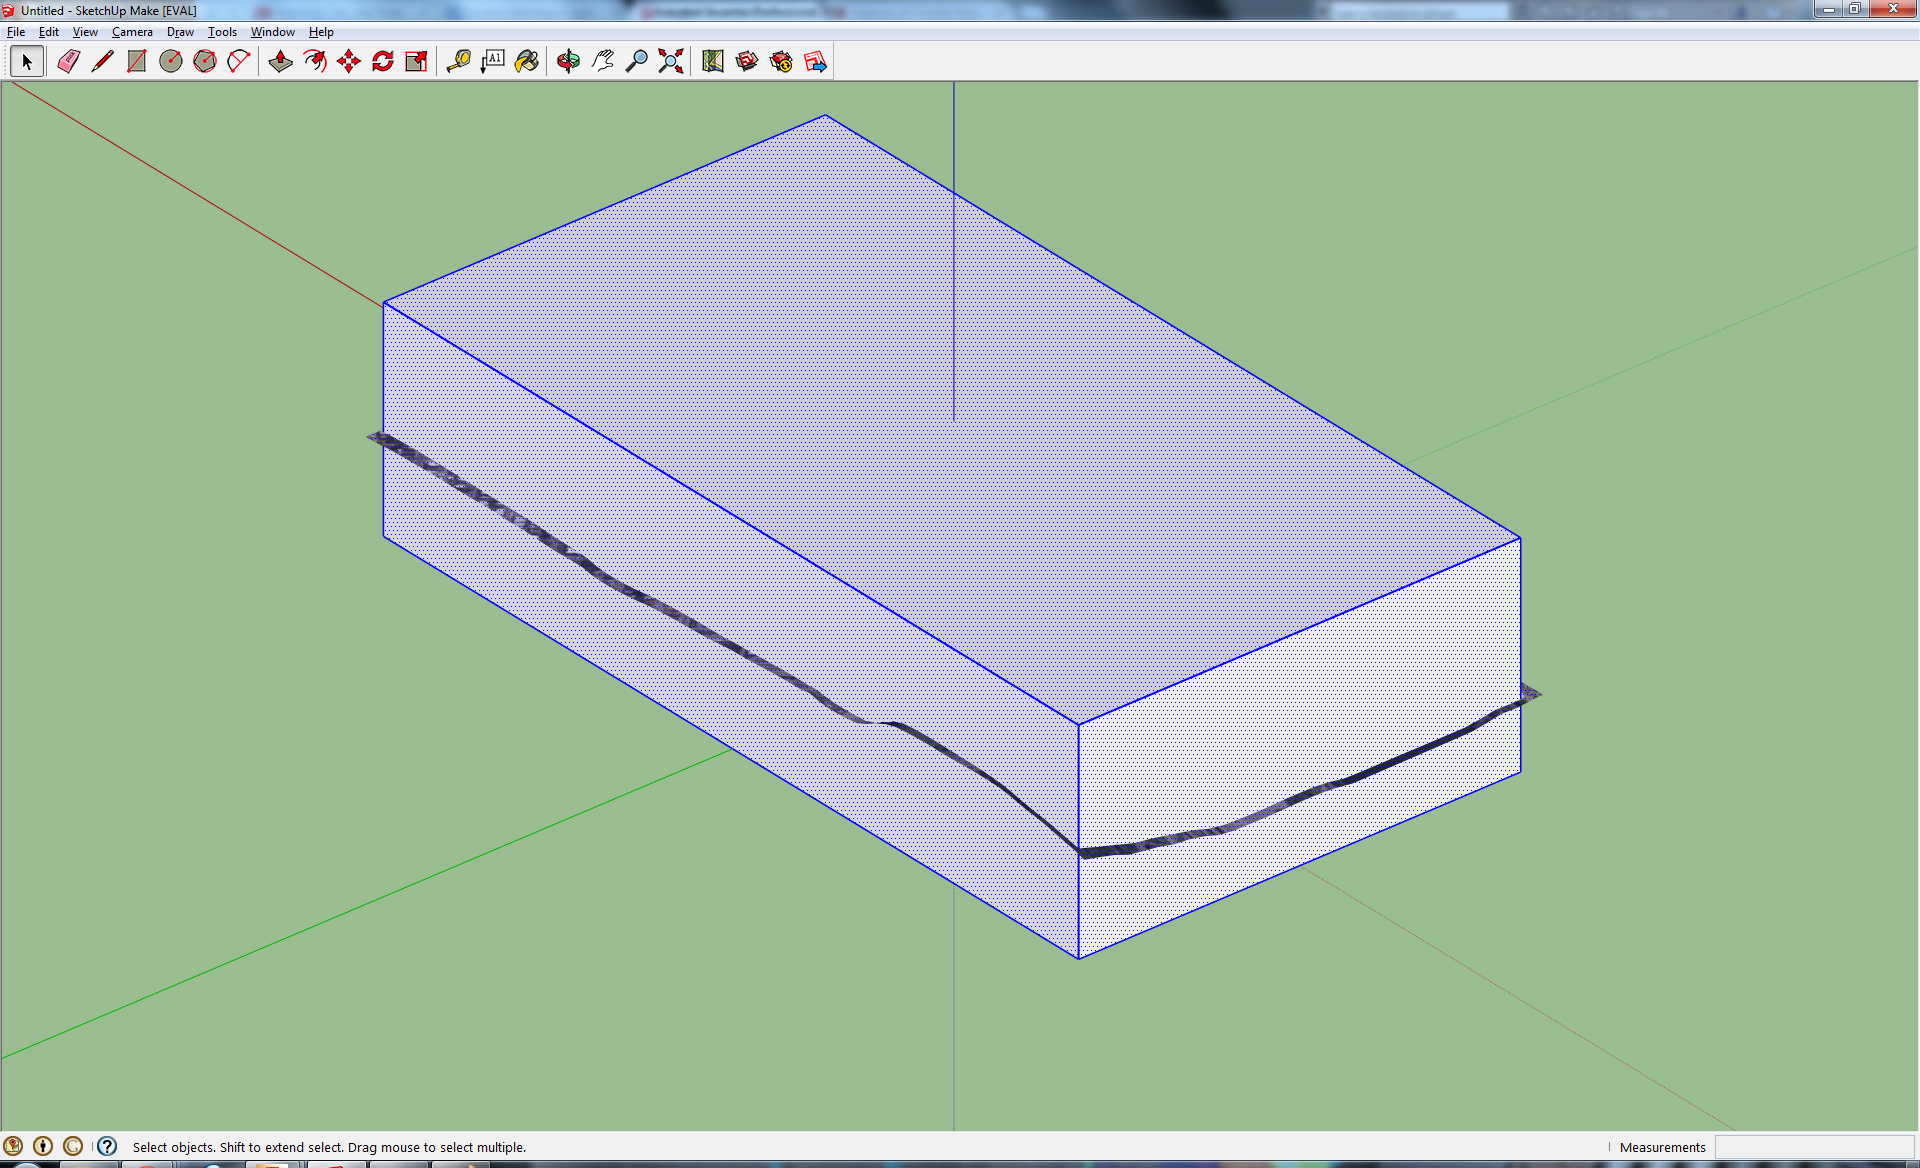Open the View menu
Viewport: 1920px width, 1168px height.
coord(85,32)
